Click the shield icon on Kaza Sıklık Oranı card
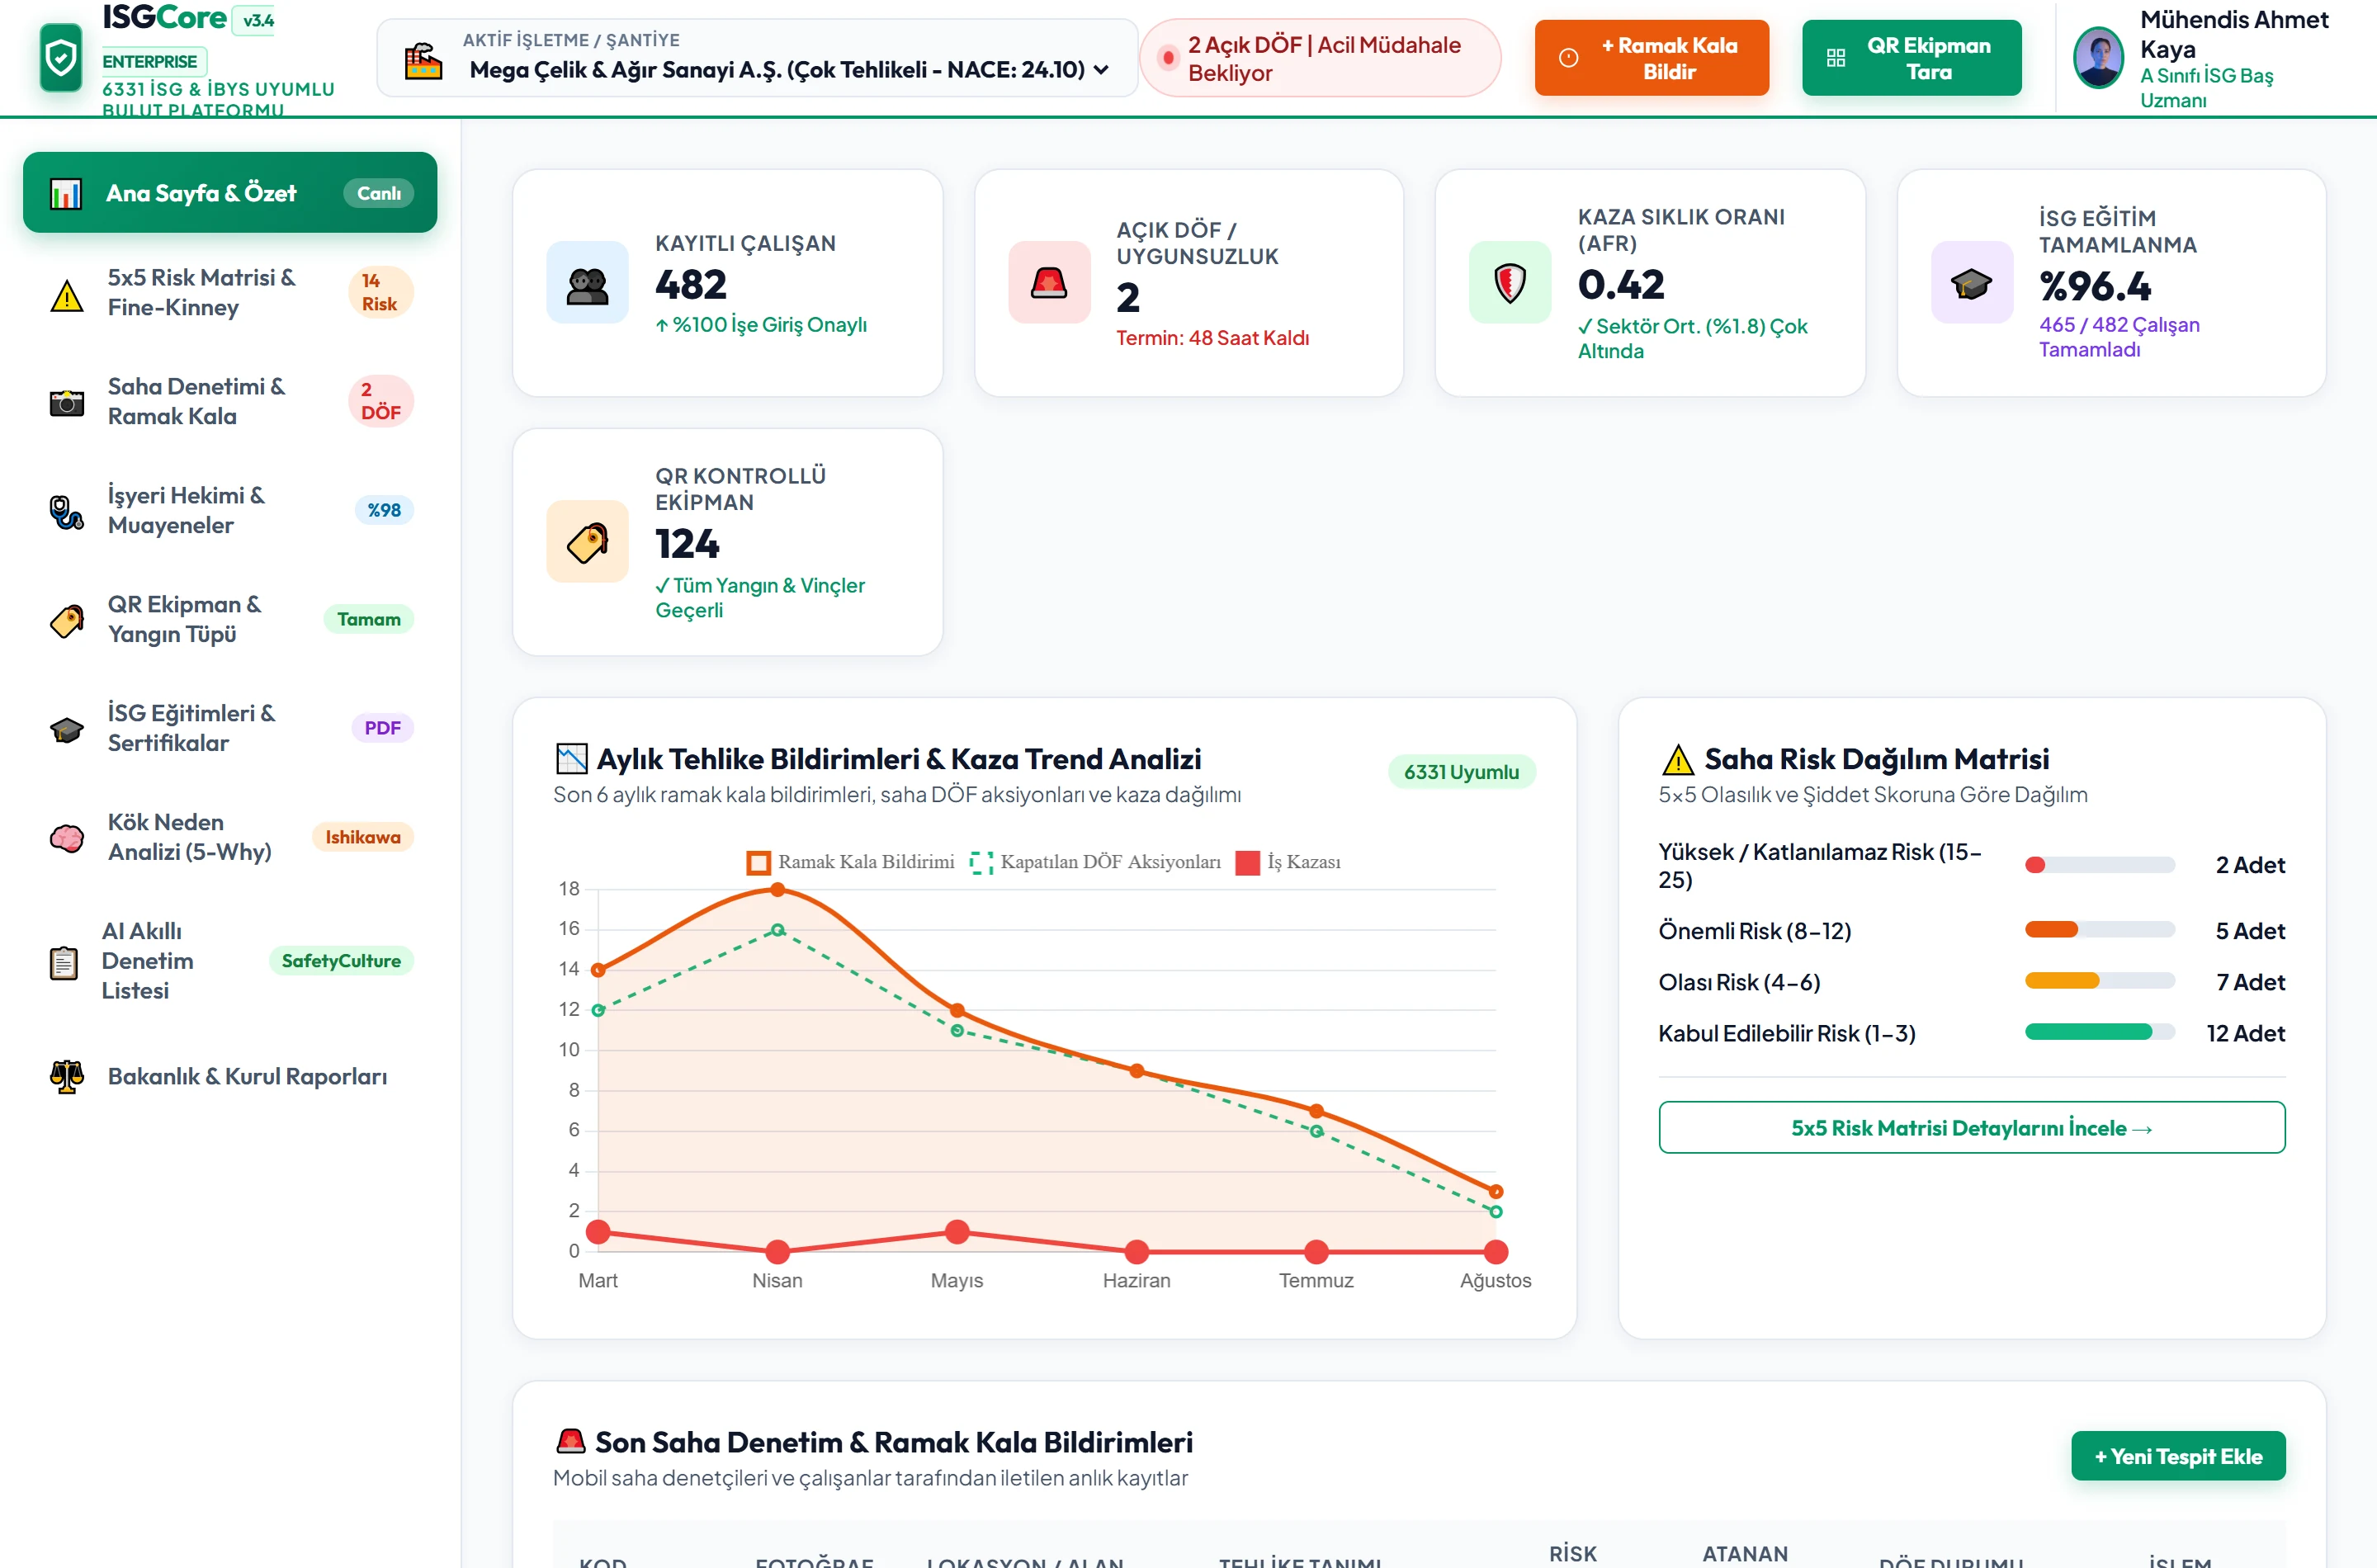This screenshot has width=2377, height=1568. pyautogui.click(x=1510, y=283)
